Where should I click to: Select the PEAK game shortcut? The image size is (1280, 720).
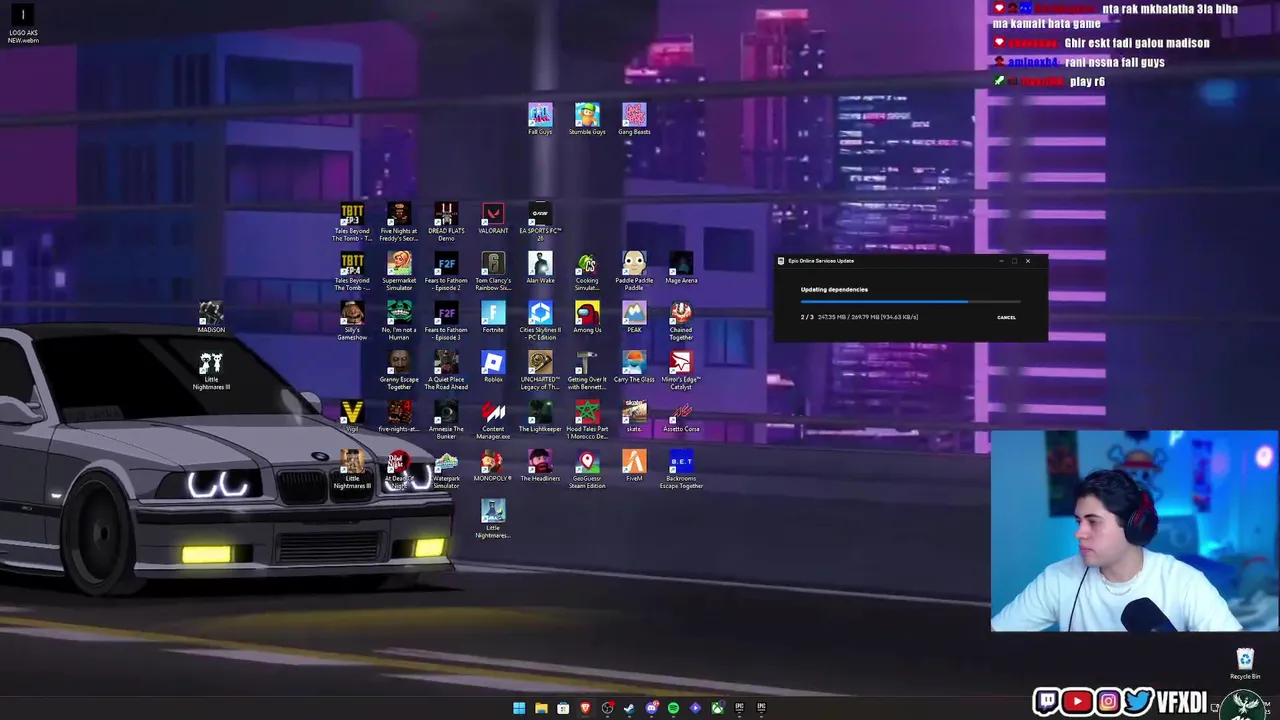pos(634,317)
